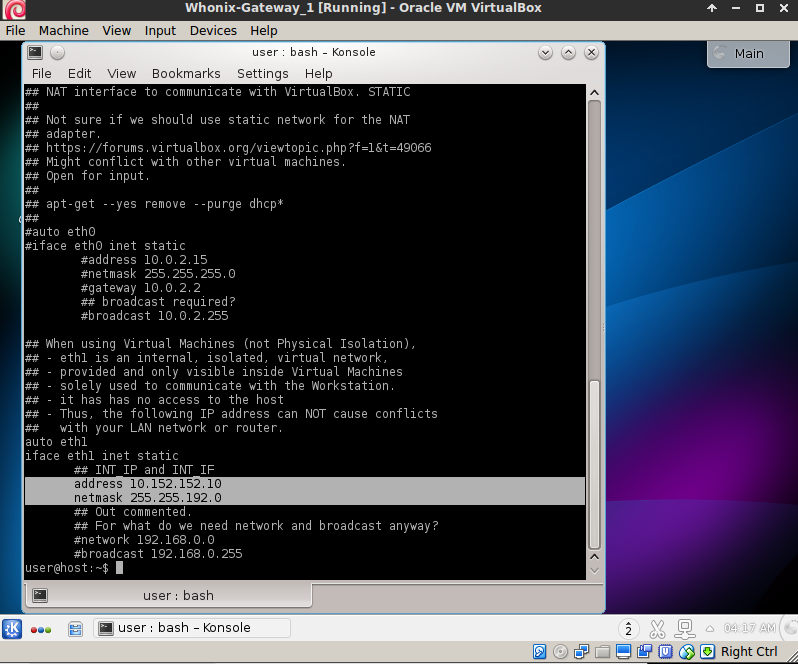Click the notifications count 2 indicator
Viewport: 798px width, 664px height.
pyautogui.click(x=629, y=629)
